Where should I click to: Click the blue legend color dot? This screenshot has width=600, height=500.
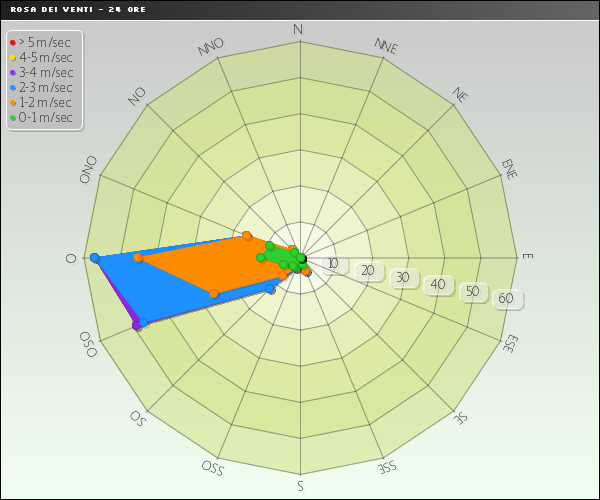tap(13, 88)
